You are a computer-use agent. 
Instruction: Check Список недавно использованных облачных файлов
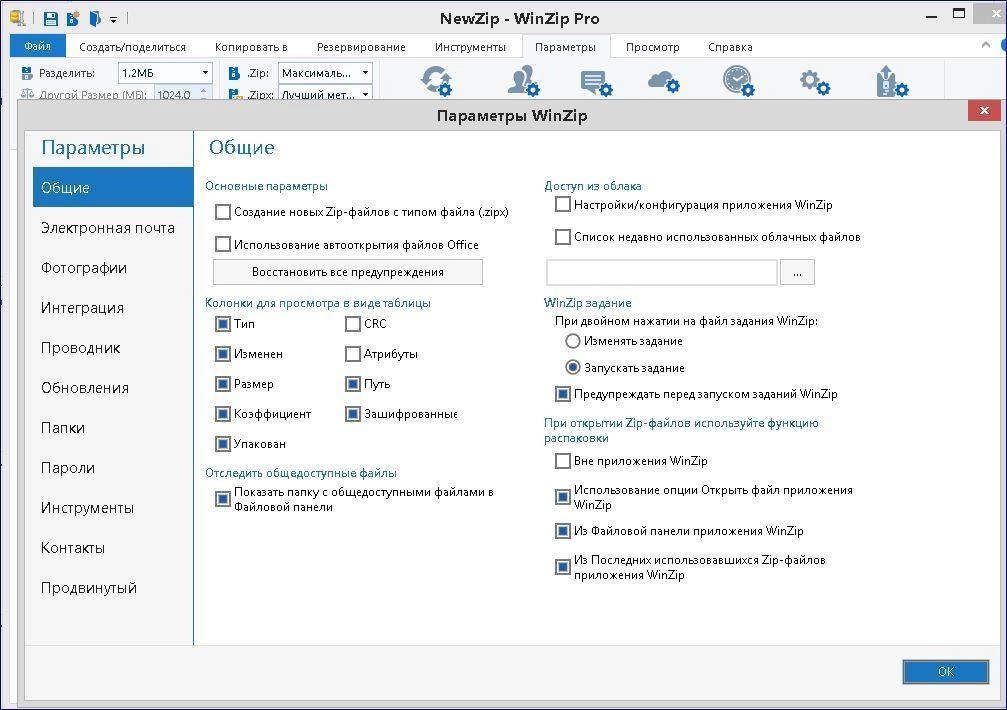pyautogui.click(x=563, y=237)
